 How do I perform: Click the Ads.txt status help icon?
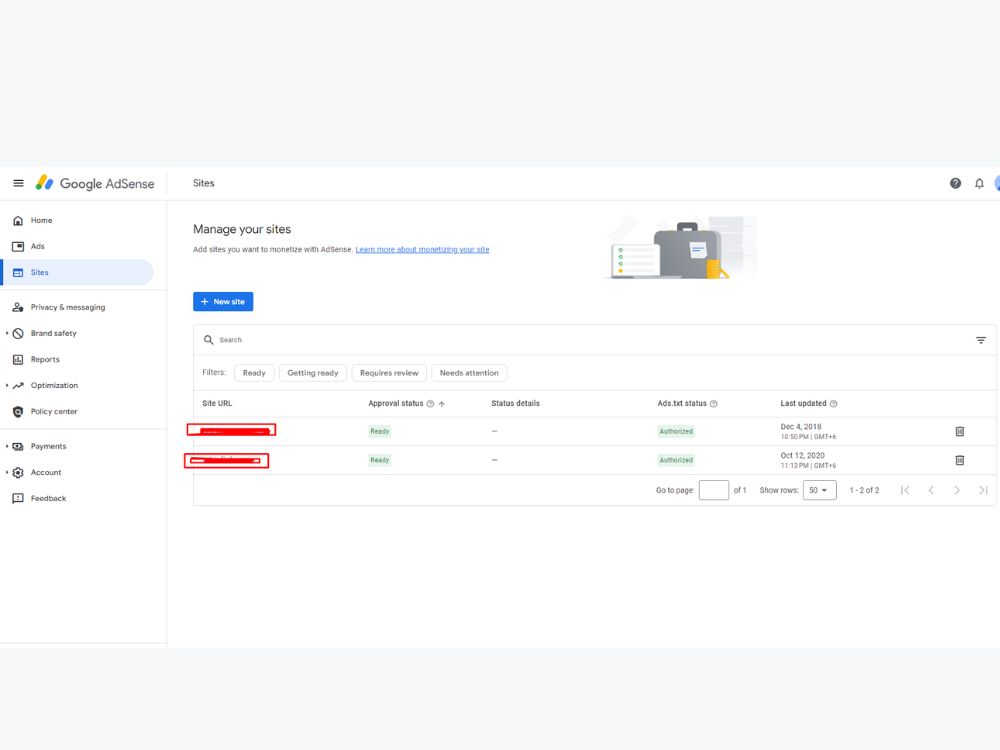click(x=714, y=404)
